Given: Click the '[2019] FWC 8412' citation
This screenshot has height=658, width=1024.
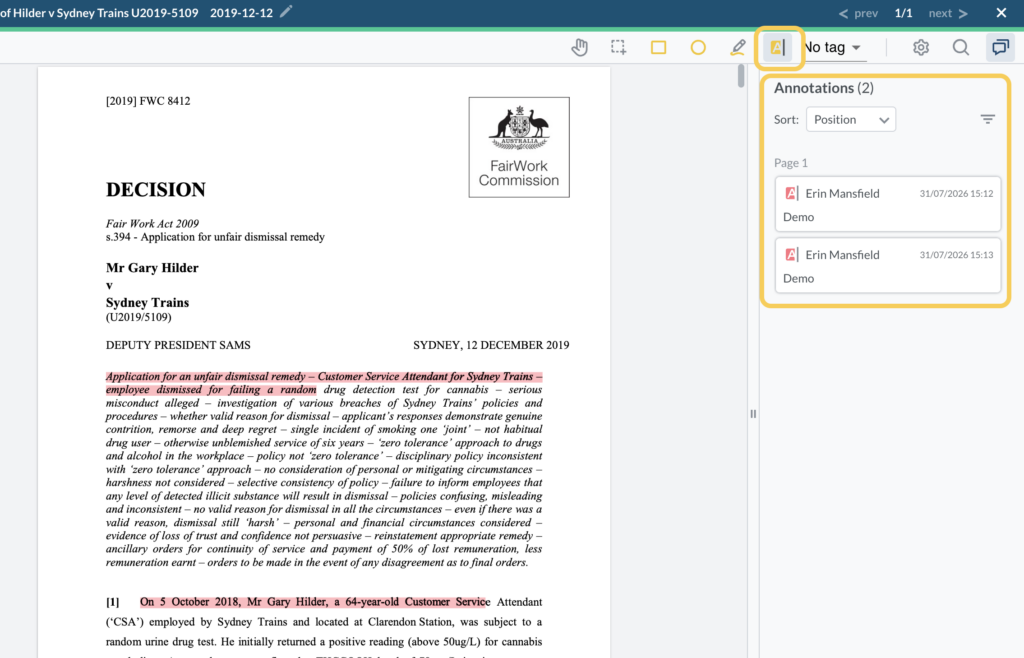Looking at the screenshot, I should [148, 101].
